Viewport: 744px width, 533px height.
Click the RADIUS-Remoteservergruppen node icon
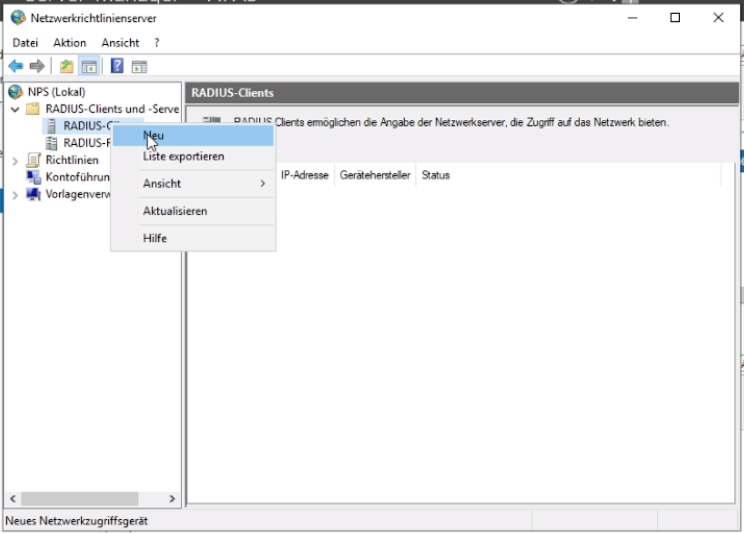pos(51,143)
